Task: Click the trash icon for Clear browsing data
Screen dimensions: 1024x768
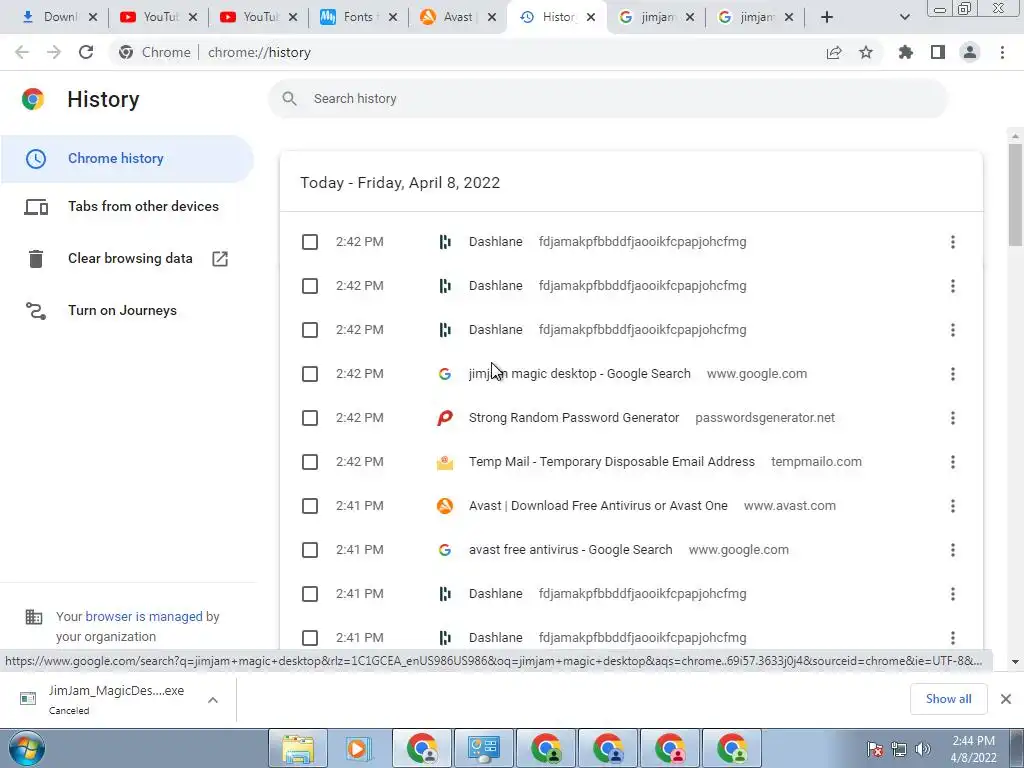Action: 36,259
